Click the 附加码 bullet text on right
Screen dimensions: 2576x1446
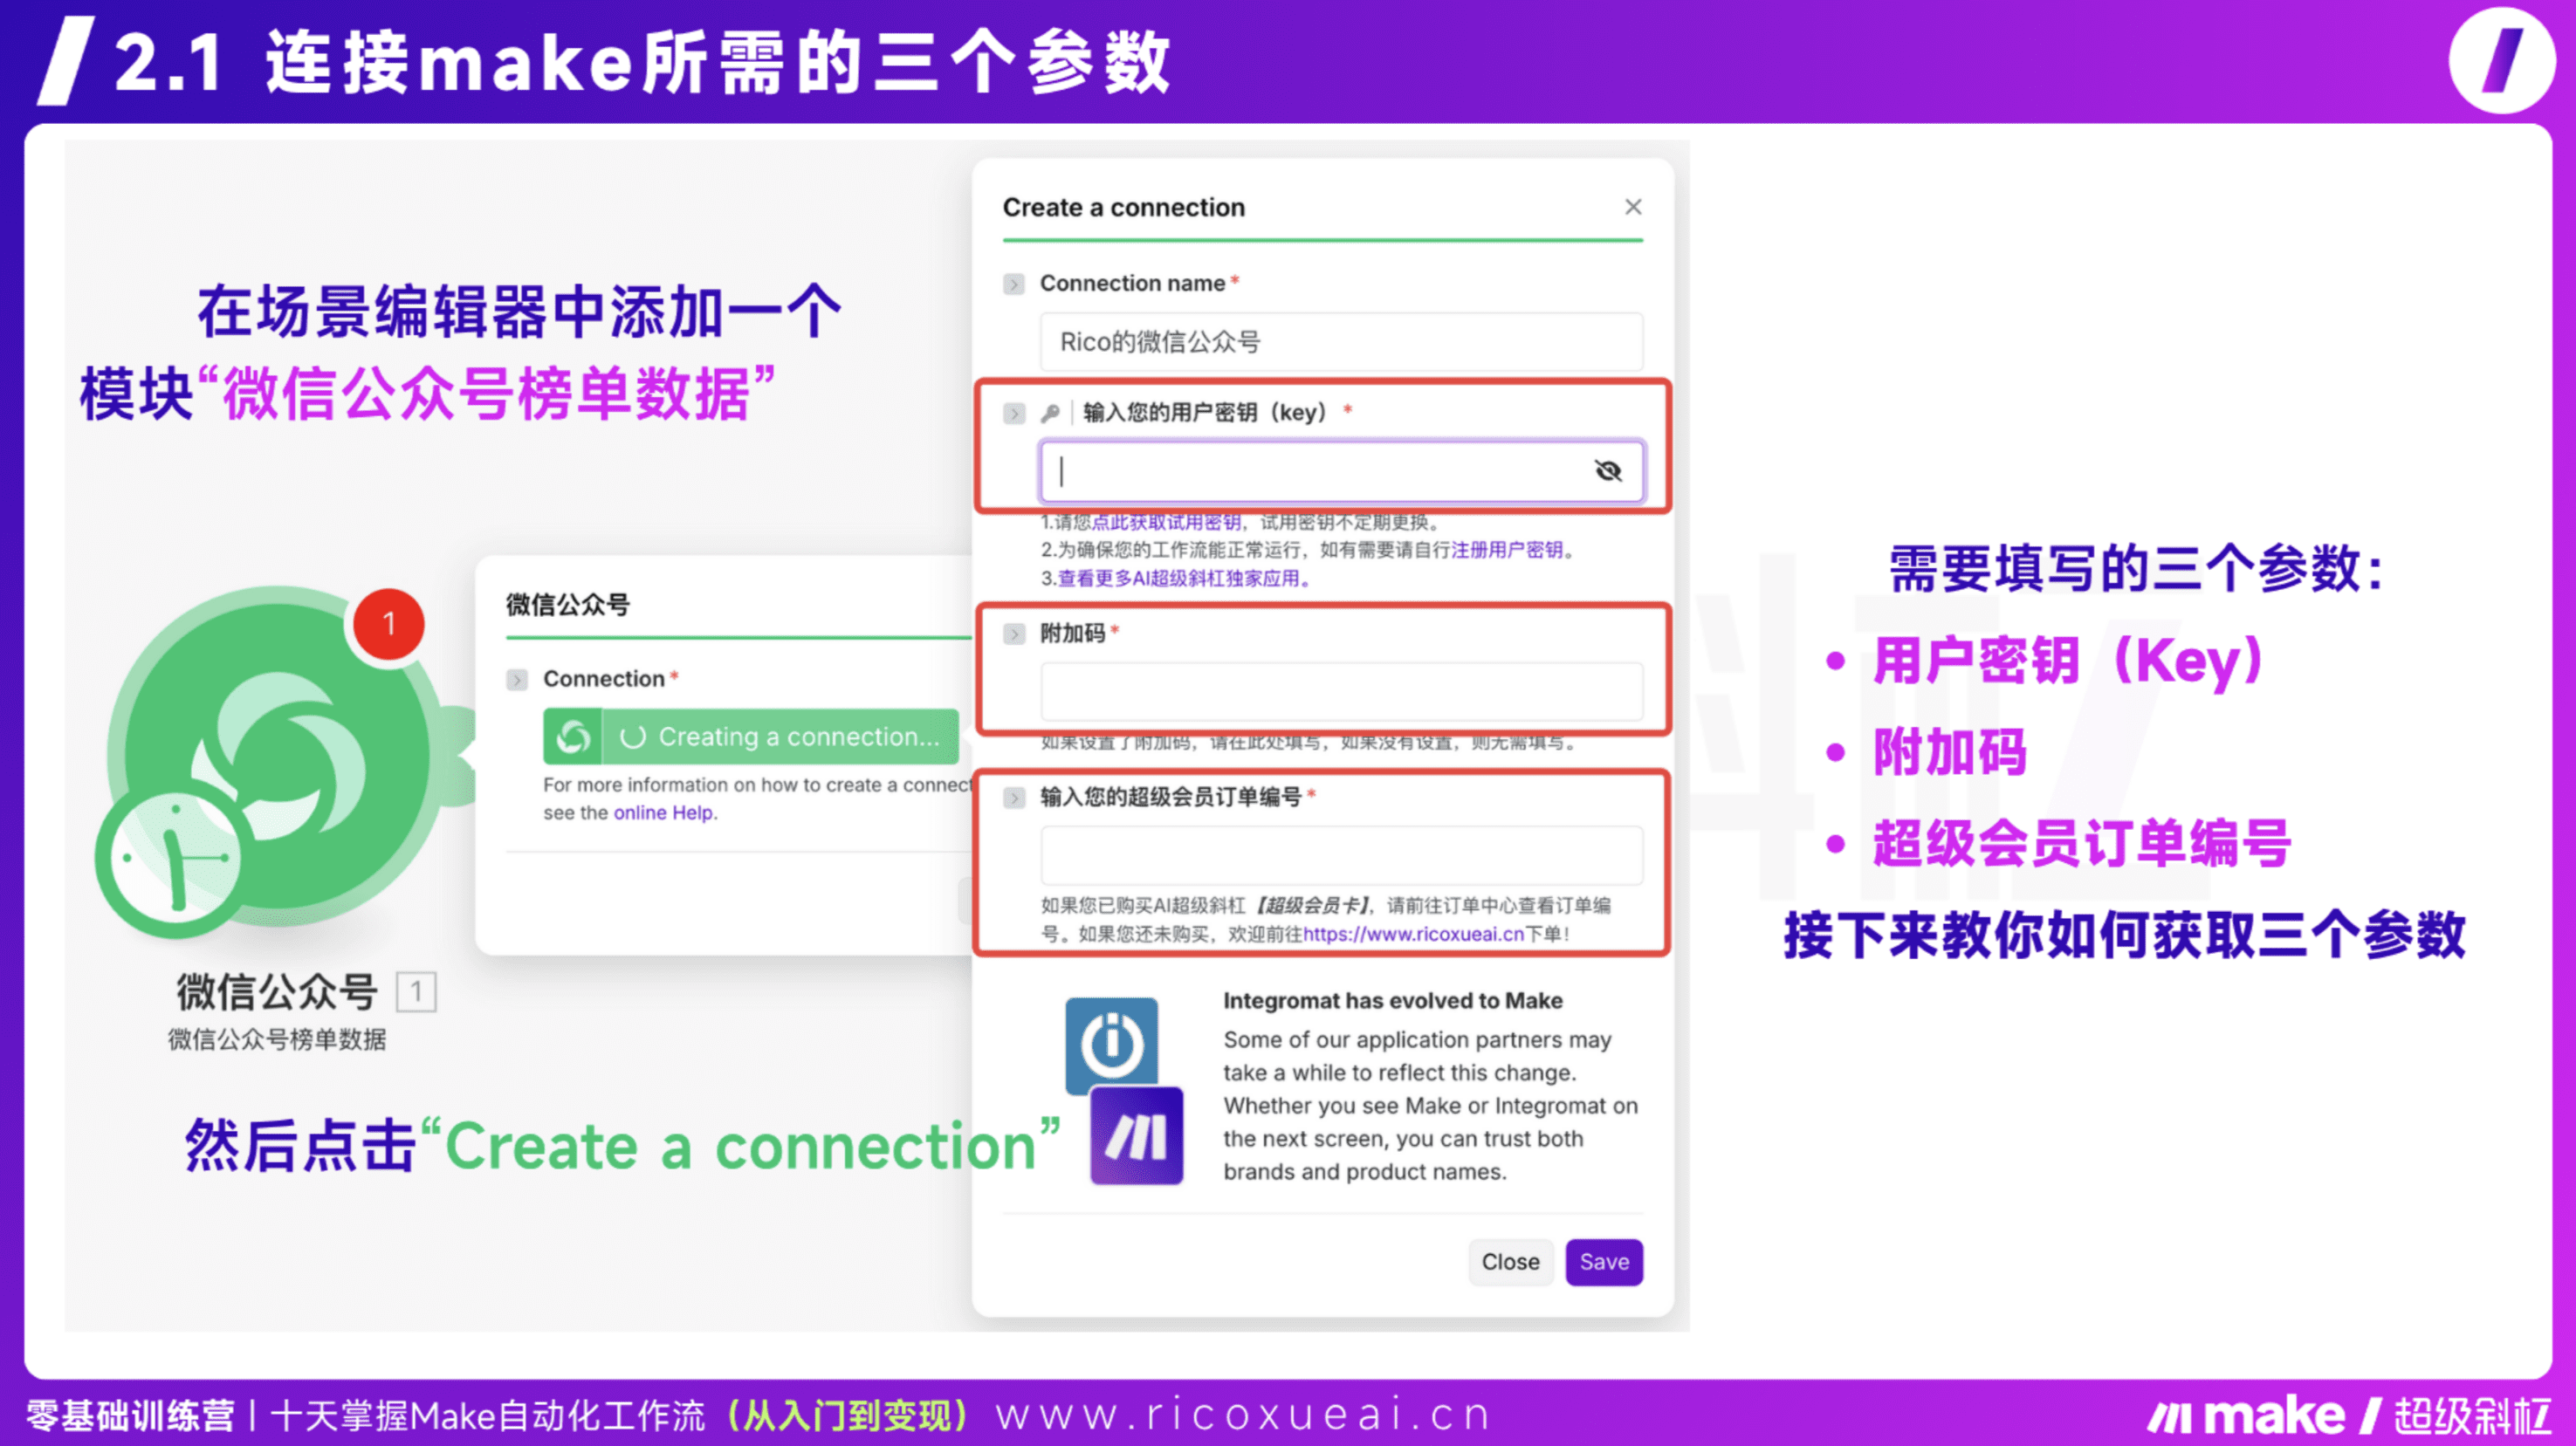tap(1949, 752)
